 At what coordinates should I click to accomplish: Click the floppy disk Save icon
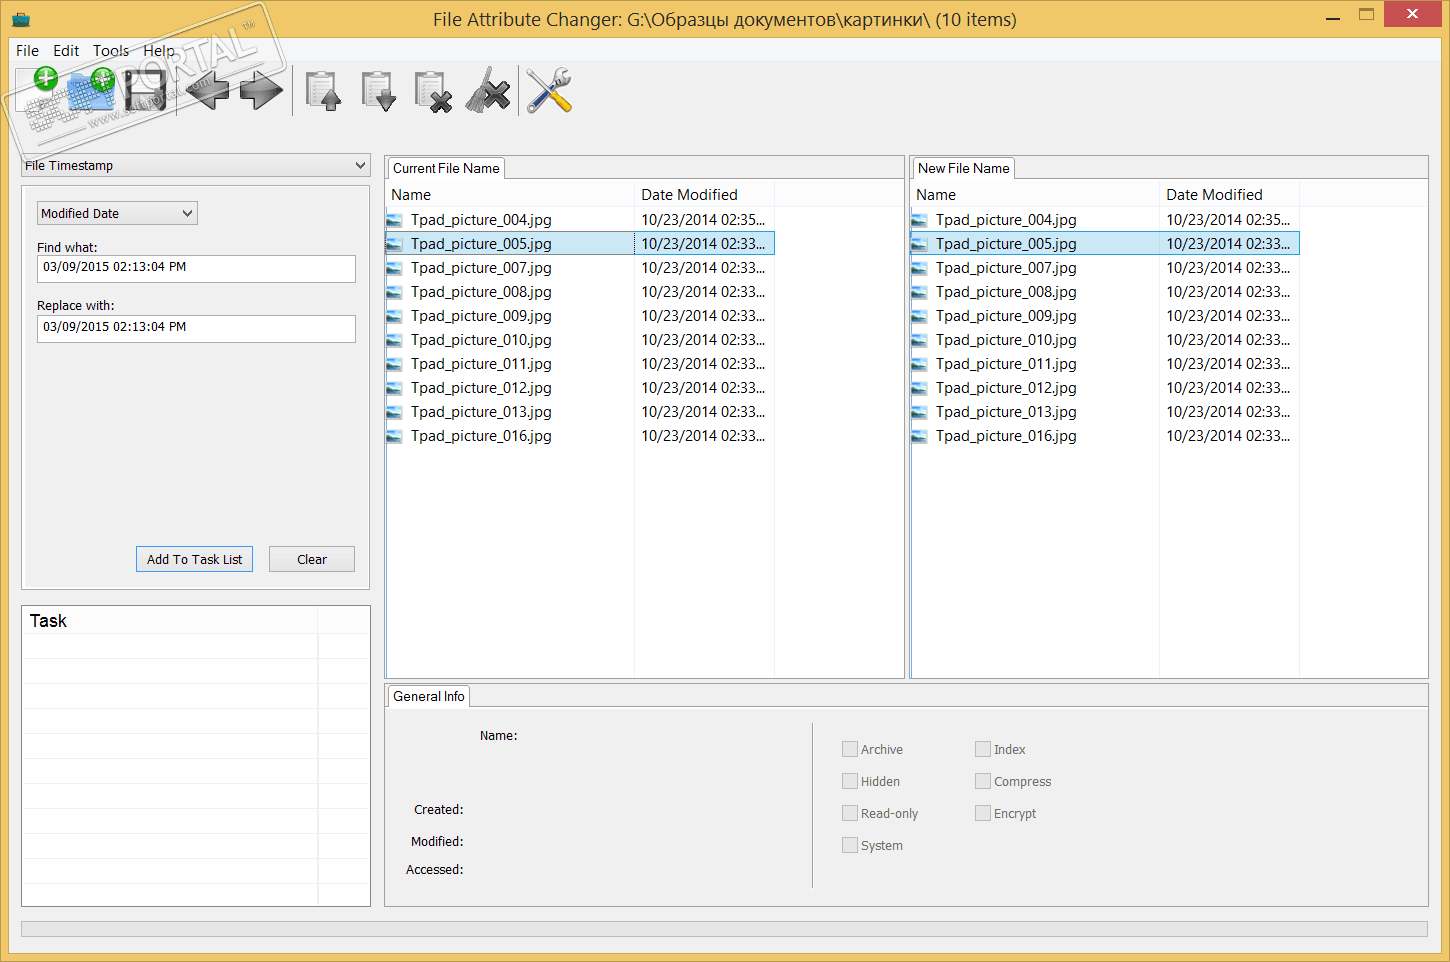coord(145,91)
